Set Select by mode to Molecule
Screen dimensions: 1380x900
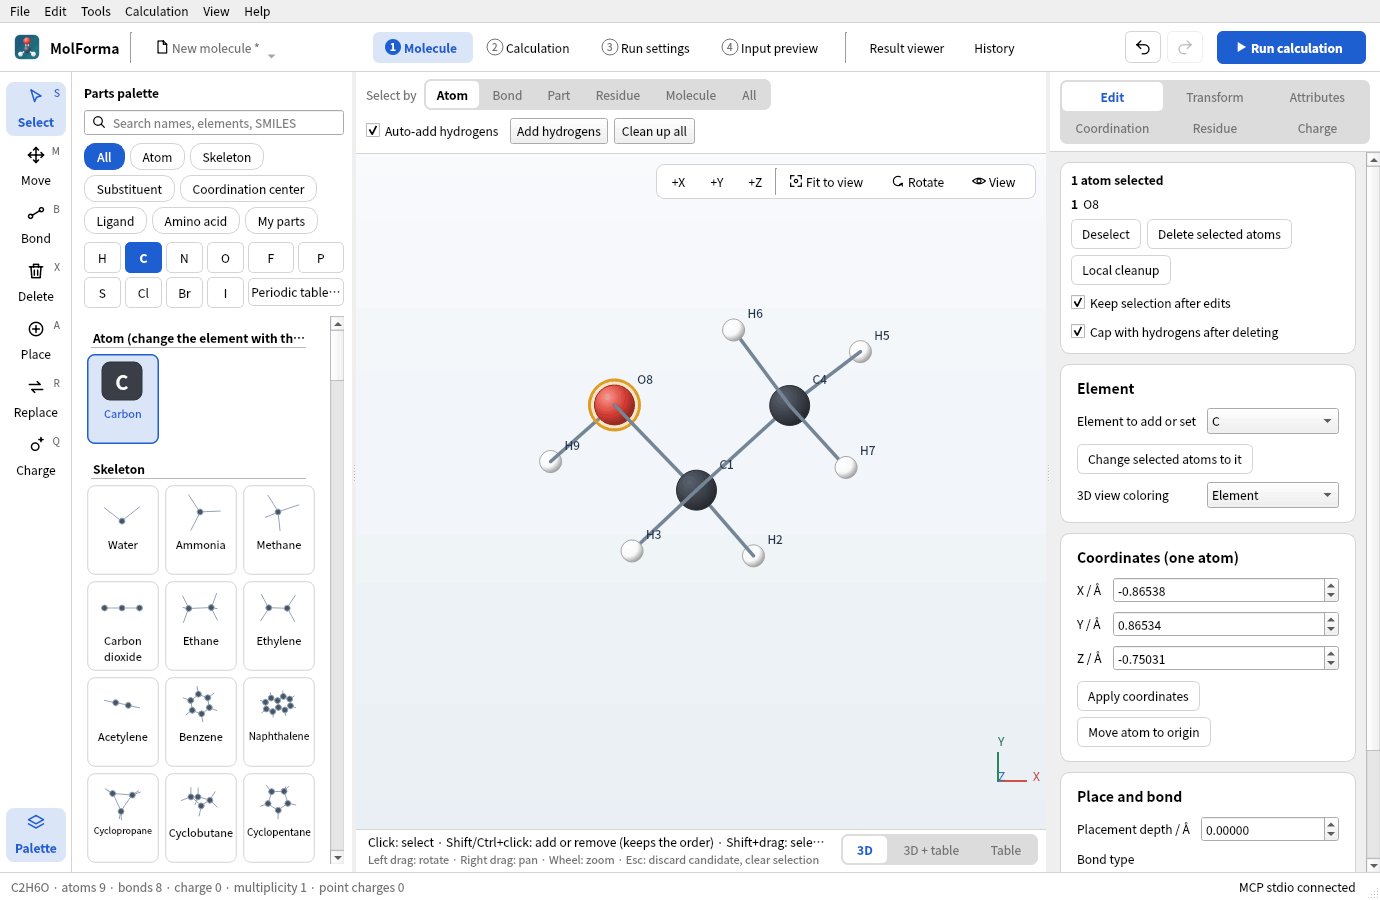(691, 96)
